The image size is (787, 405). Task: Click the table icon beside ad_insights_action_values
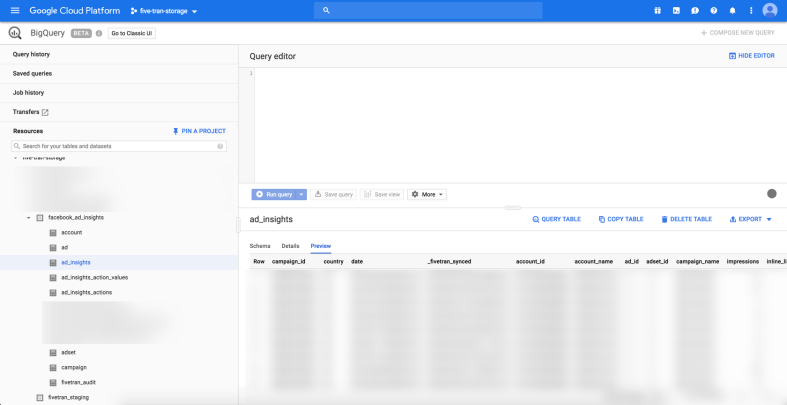(53, 278)
